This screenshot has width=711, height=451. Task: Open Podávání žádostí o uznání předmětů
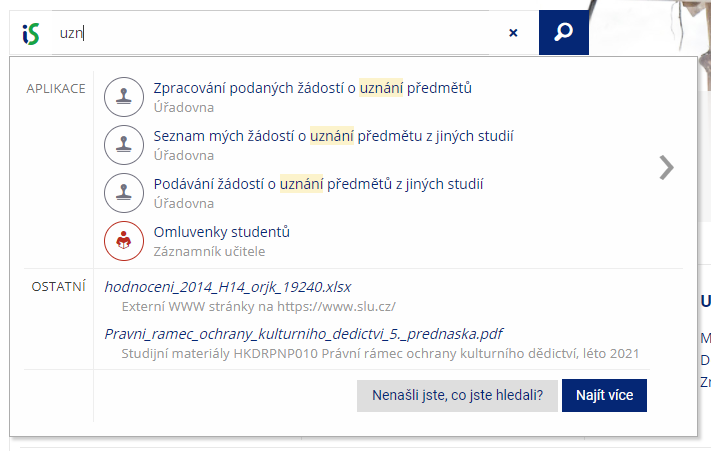(318, 184)
